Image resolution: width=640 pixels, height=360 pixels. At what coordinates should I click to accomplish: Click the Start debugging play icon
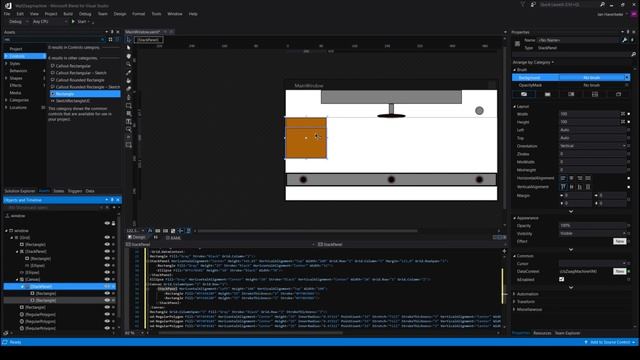click(x=73, y=21)
